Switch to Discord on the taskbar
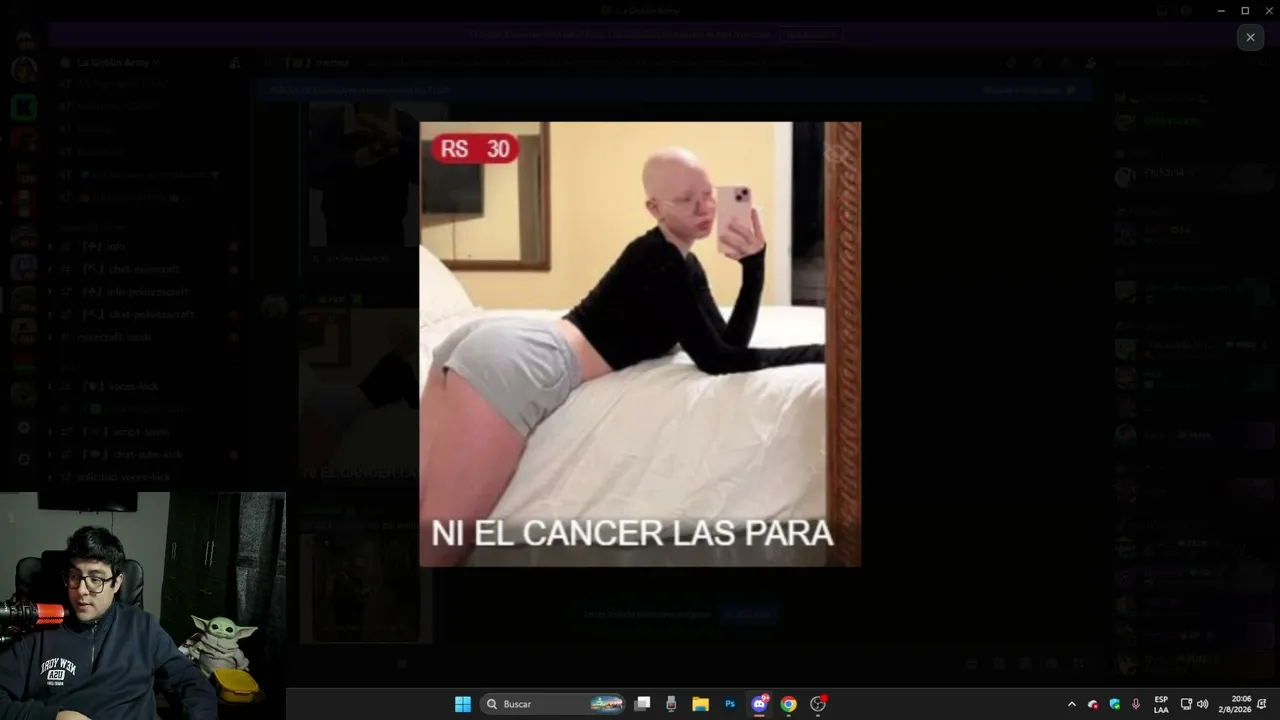This screenshot has height=720, width=1280. (759, 704)
